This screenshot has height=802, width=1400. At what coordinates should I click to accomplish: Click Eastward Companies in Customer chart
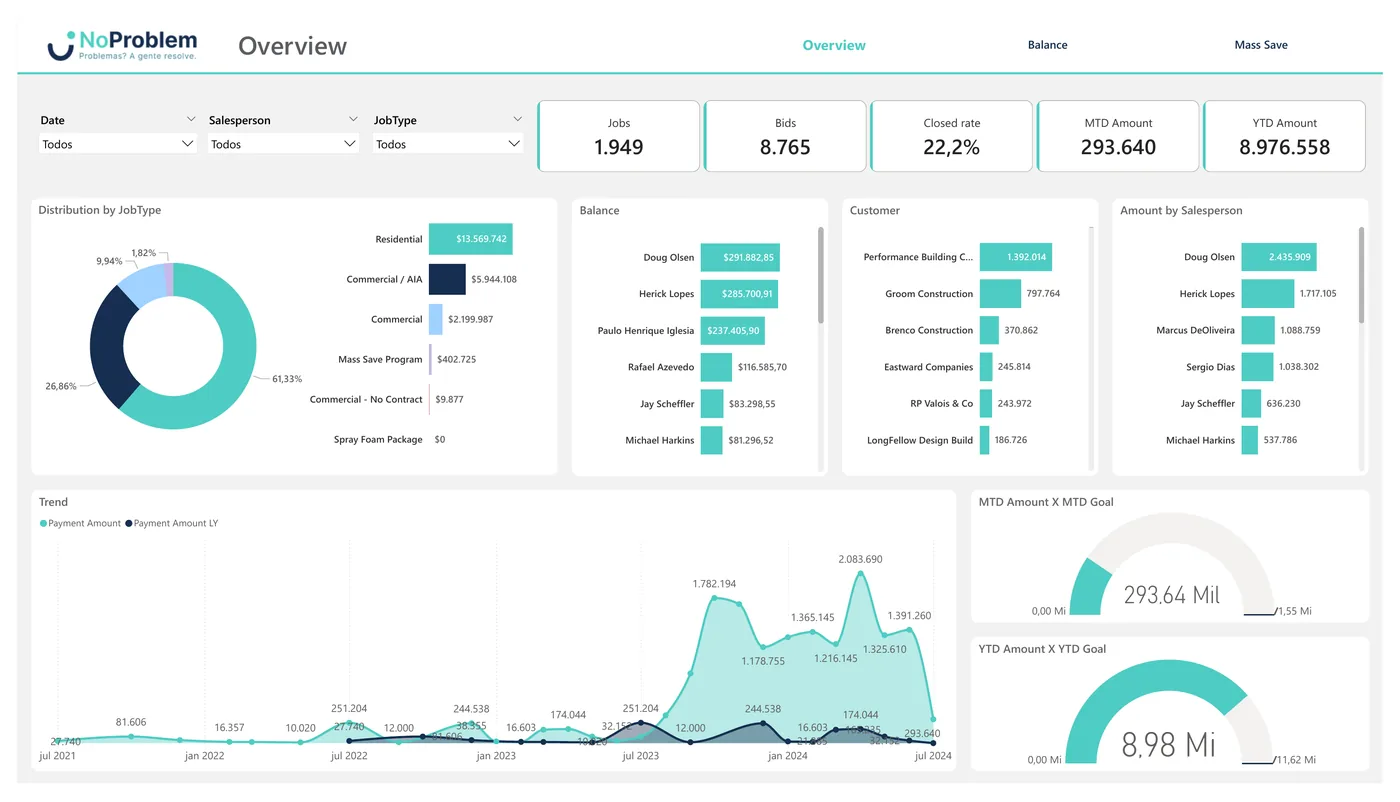pos(929,367)
